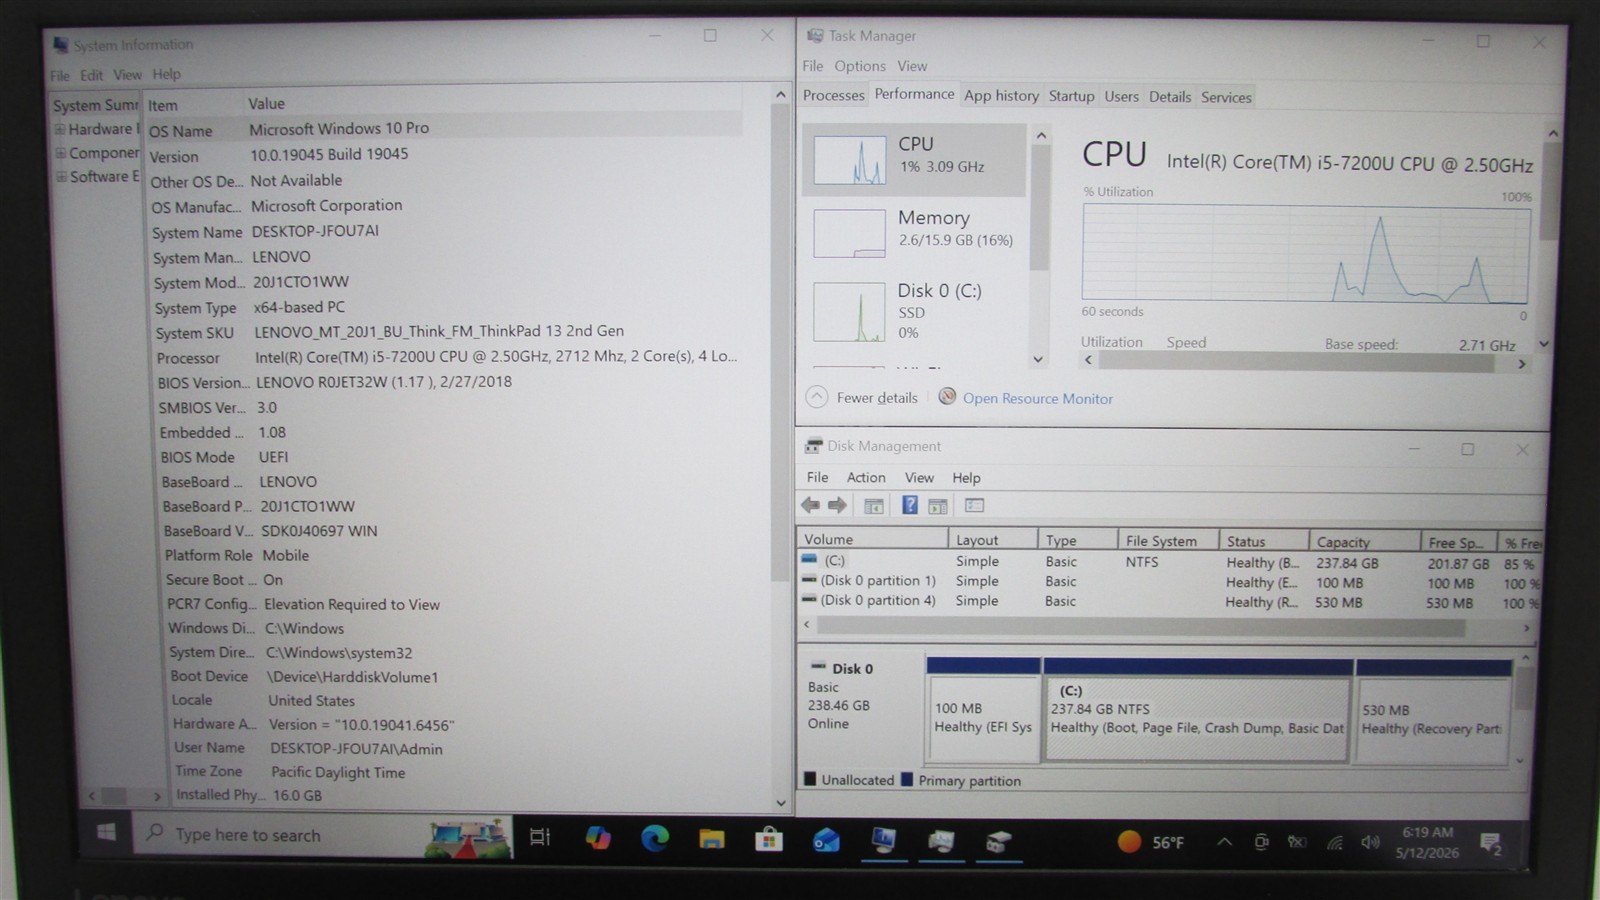The width and height of the screenshot is (1600, 900).
Task: Open File Explorer from the taskbar
Action: pyautogui.click(x=712, y=839)
